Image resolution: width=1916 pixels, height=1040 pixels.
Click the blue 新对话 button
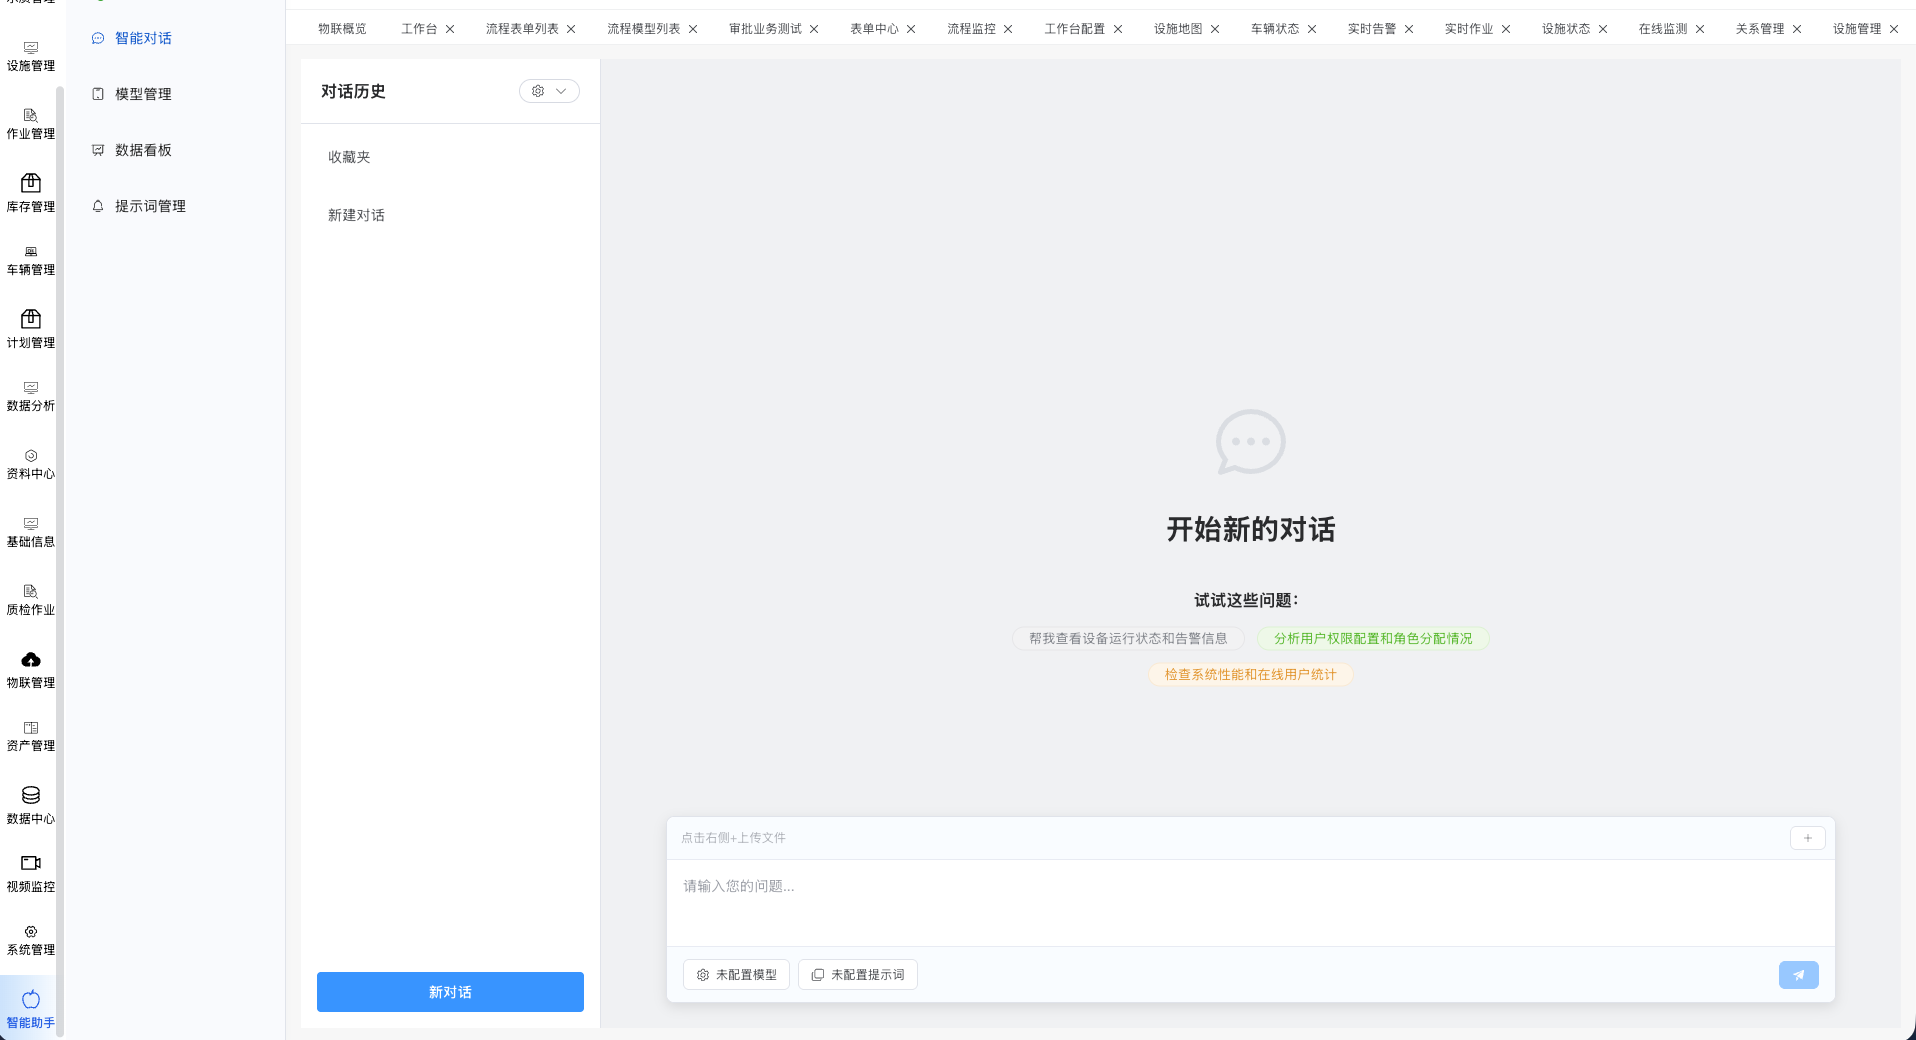(x=450, y=992)
